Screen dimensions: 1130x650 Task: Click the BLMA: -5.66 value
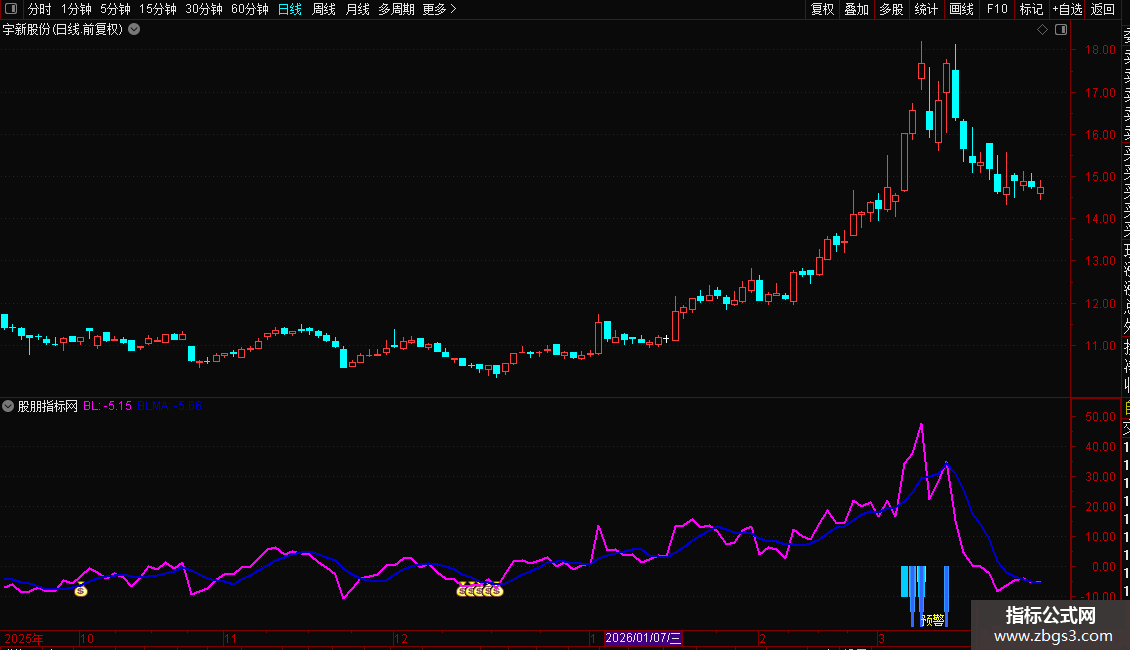(x=169, y=406)
